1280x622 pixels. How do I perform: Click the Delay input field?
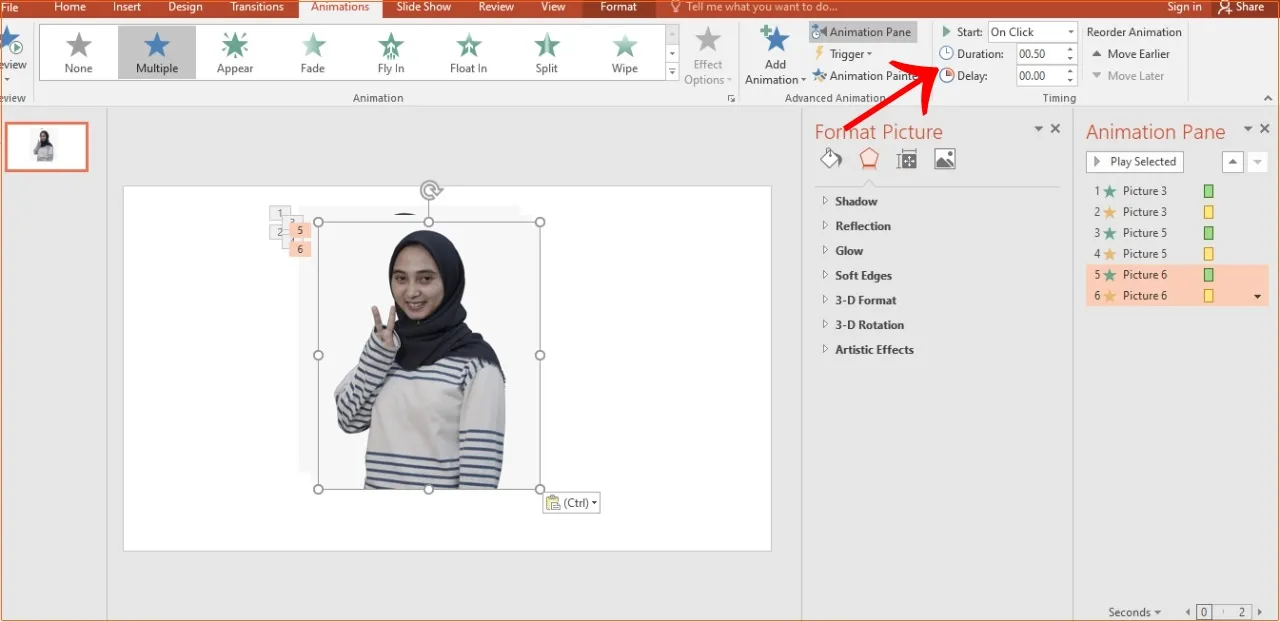click(x=1039, y=76)
